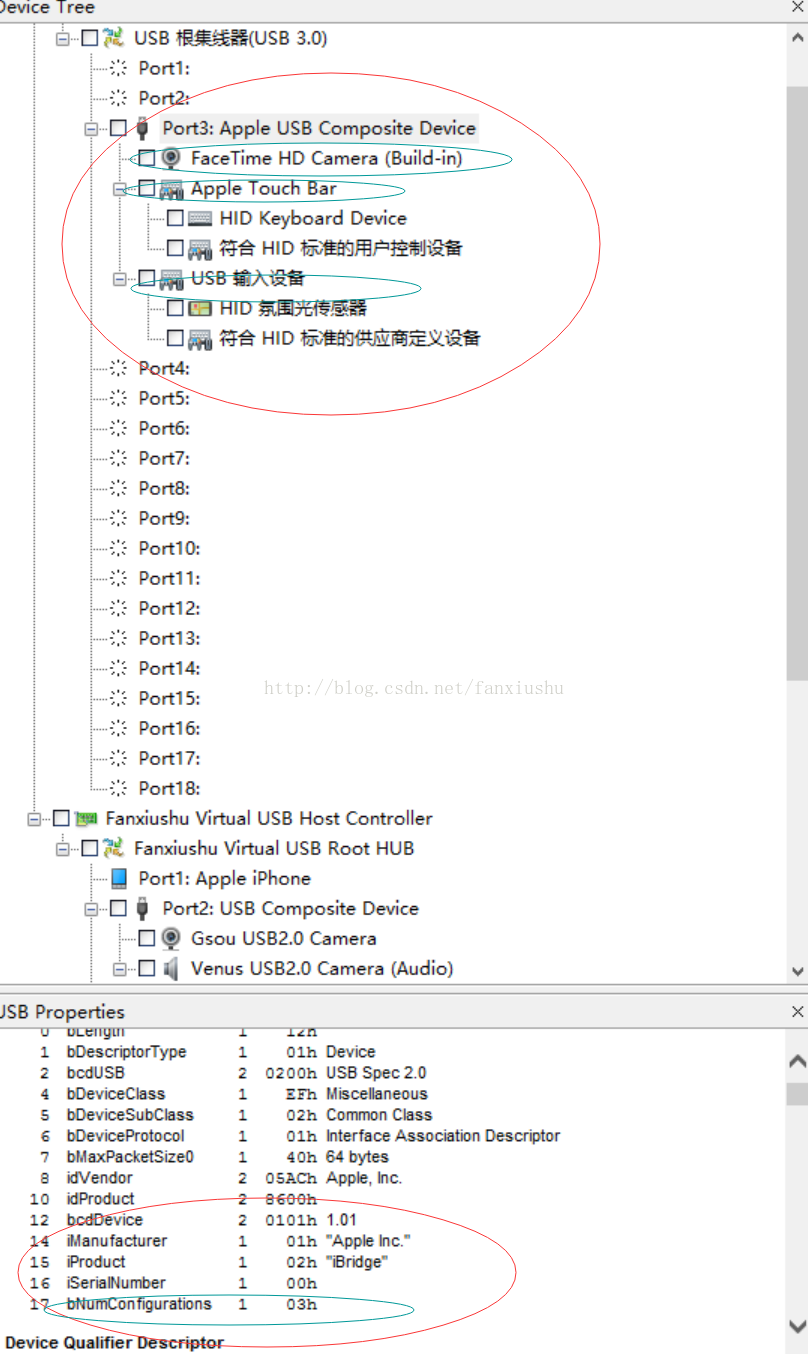808x1354 pixels.
Task: Close the USB Properties panel
Action: tap(797, 1011)
